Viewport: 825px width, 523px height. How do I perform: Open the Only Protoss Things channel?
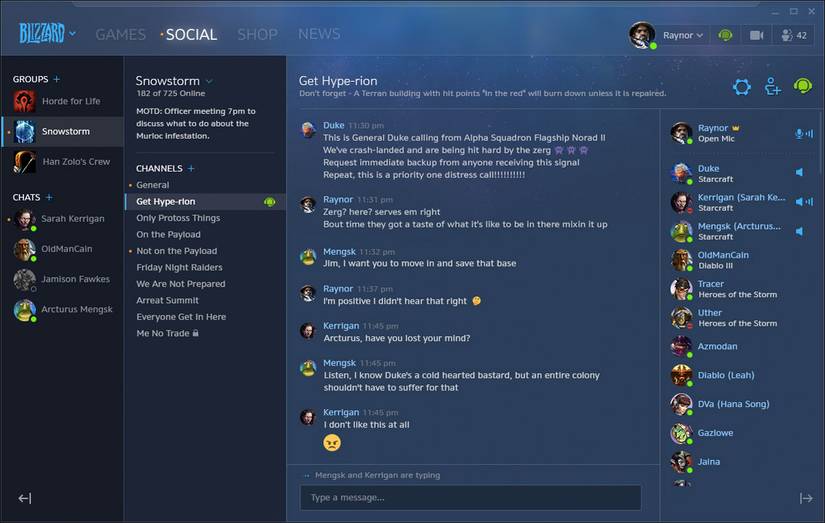178,218
